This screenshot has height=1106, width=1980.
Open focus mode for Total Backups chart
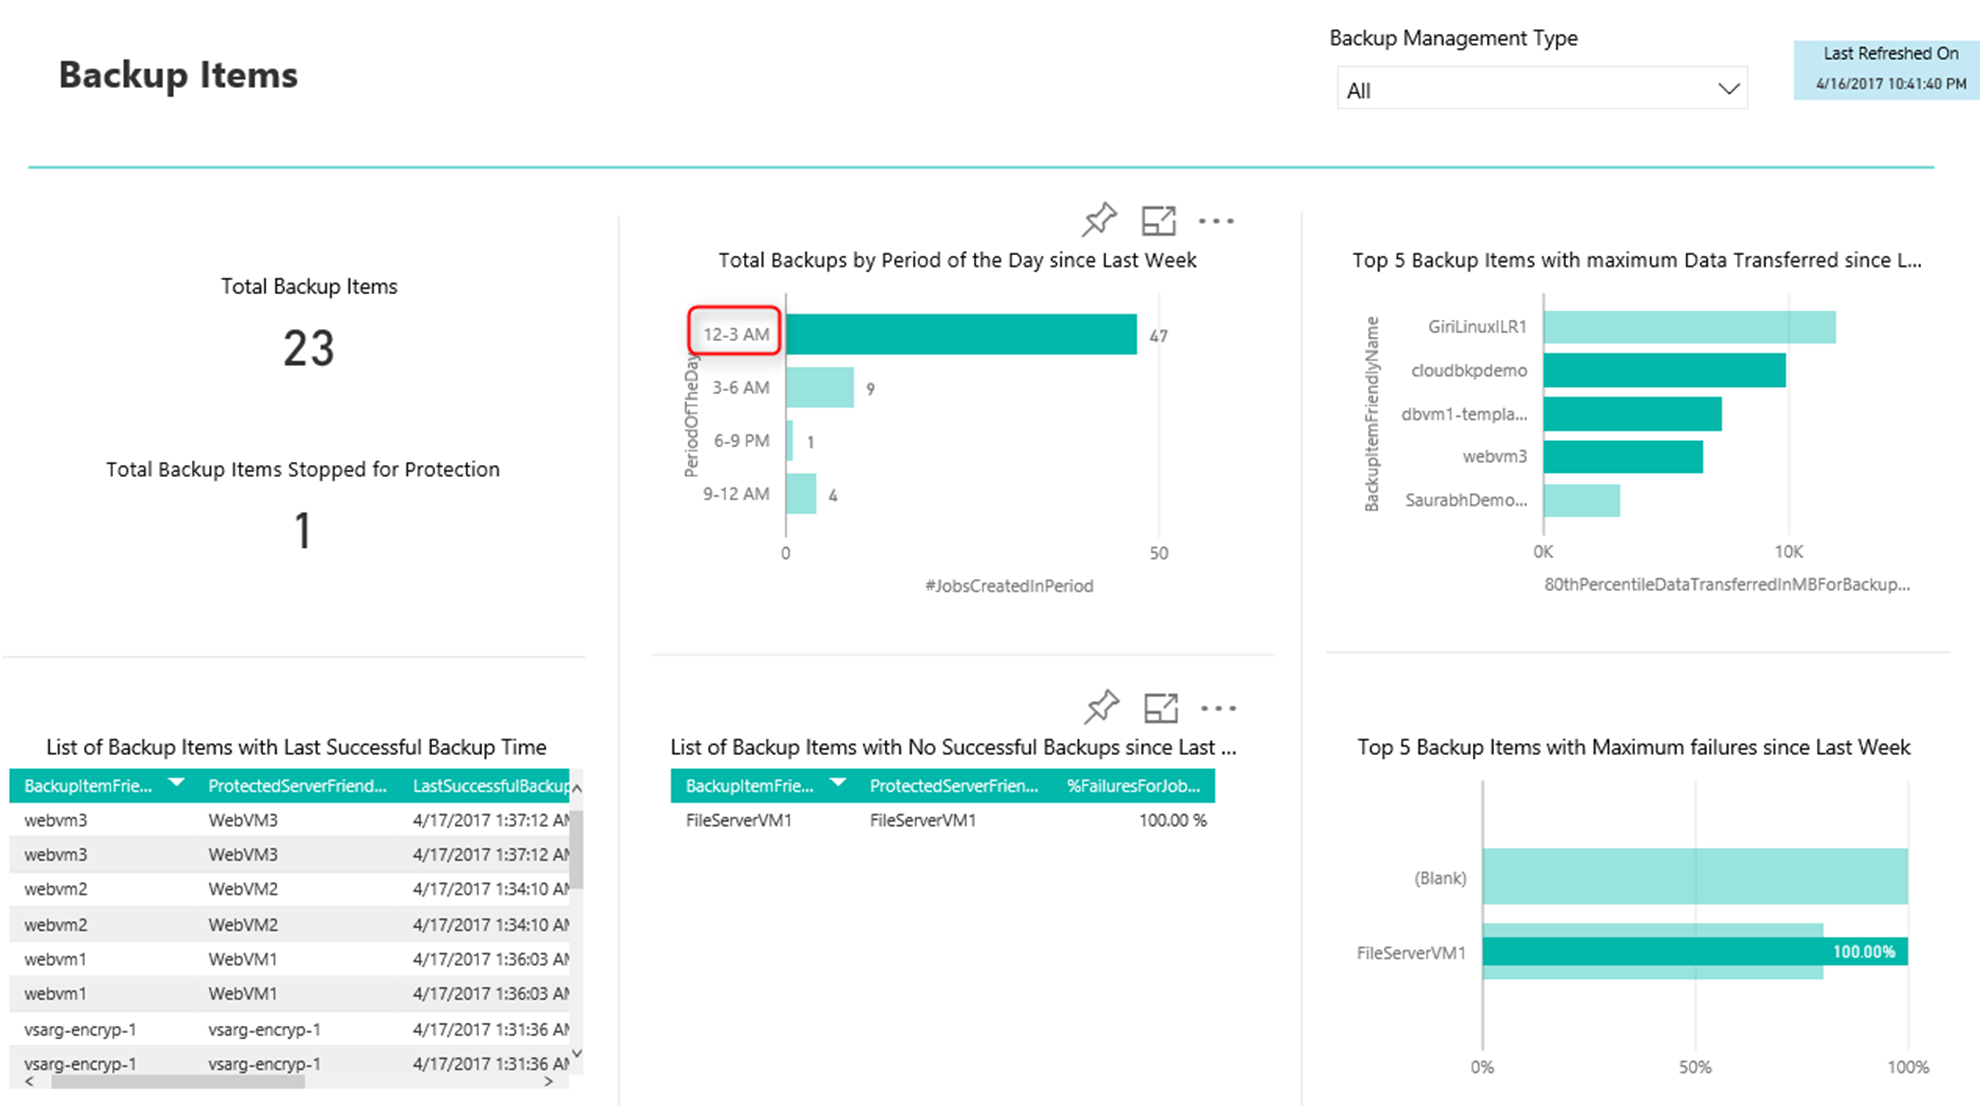click(1158, 220)
